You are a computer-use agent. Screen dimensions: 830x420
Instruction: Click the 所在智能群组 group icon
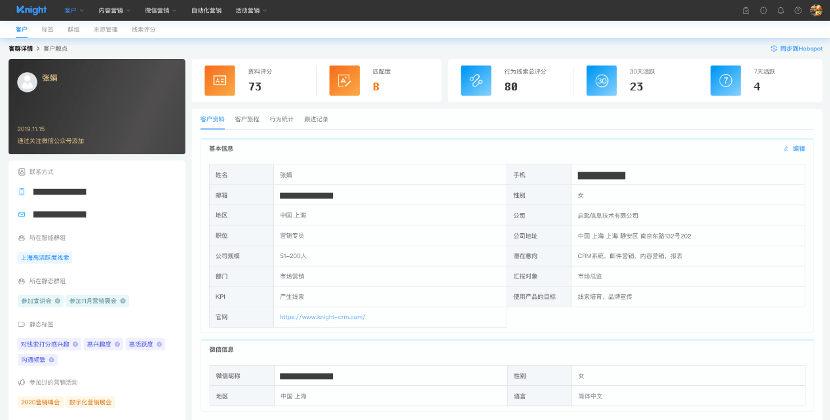pyautogui.click(x=22, y=238)
